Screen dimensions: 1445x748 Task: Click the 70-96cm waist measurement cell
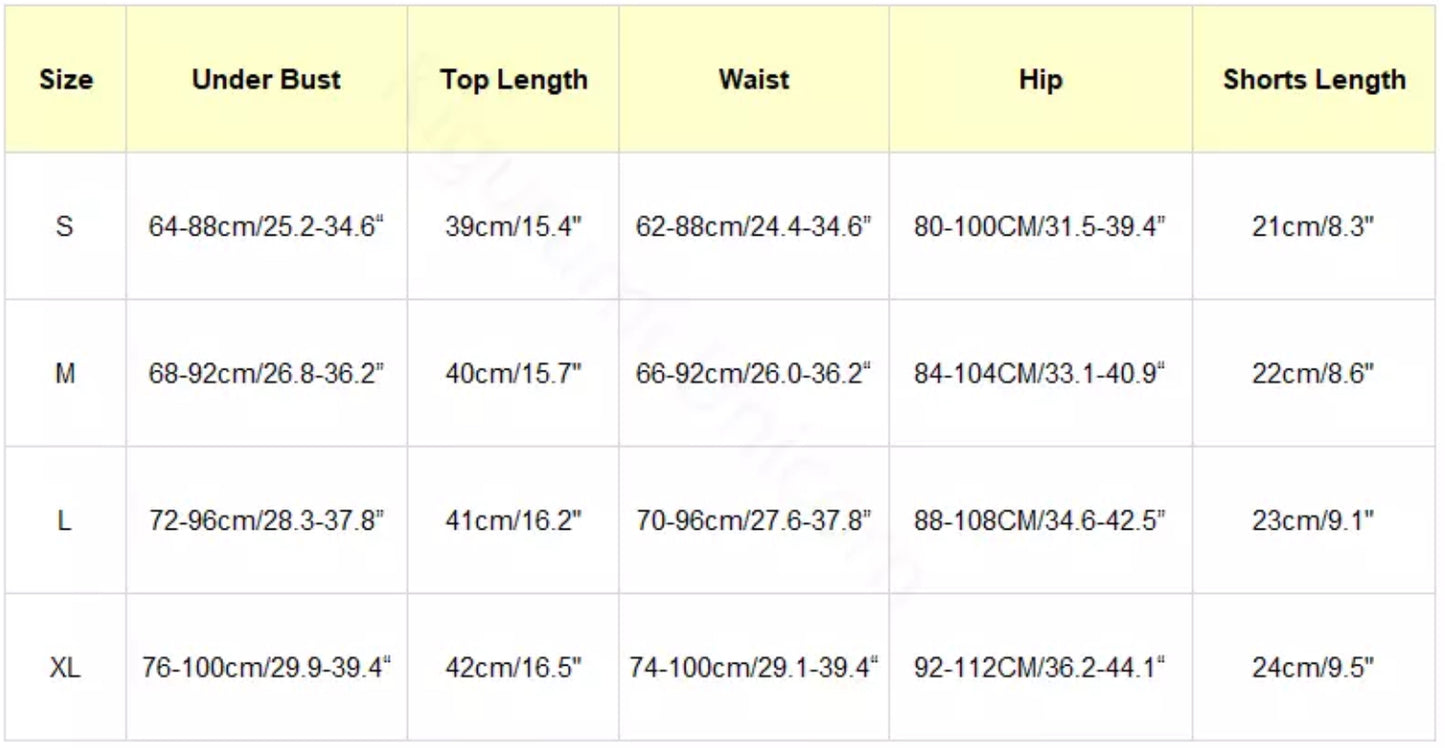click(754, 521)
